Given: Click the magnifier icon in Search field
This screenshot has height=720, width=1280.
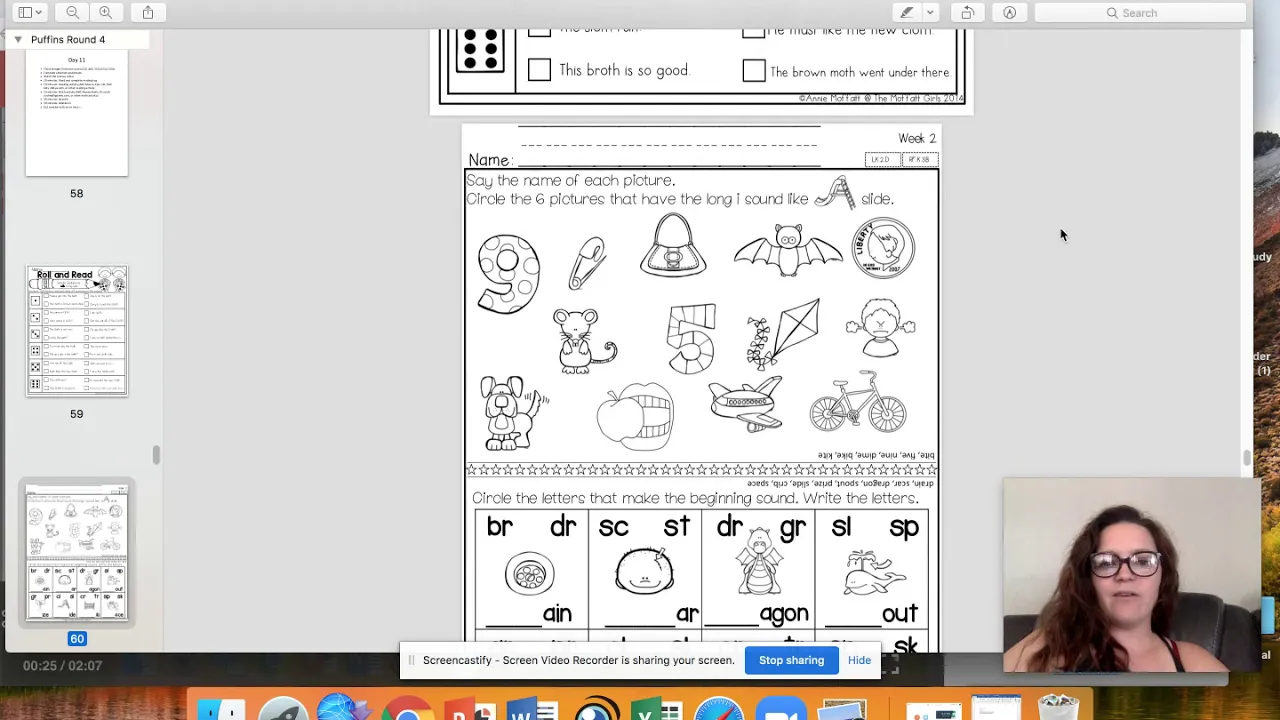Looking at the screenshot, I should (1112, 13).
